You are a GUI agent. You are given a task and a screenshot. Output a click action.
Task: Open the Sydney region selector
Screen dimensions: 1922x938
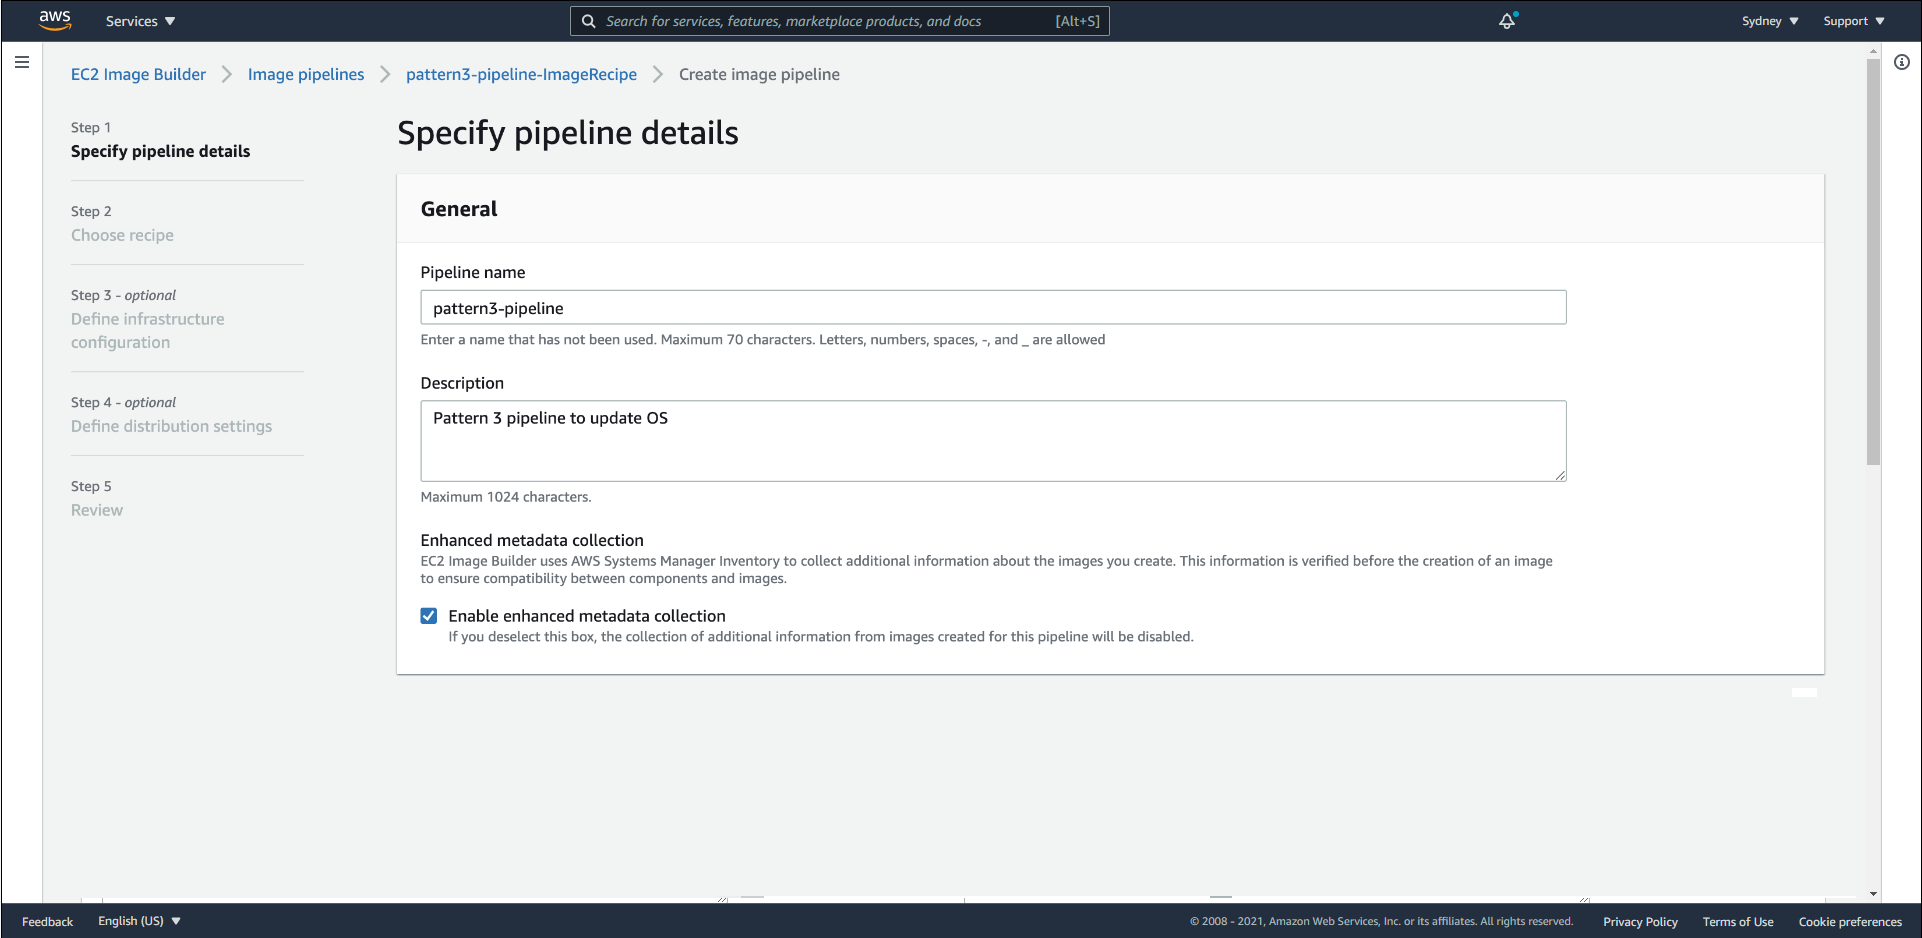coord(1768,20)
